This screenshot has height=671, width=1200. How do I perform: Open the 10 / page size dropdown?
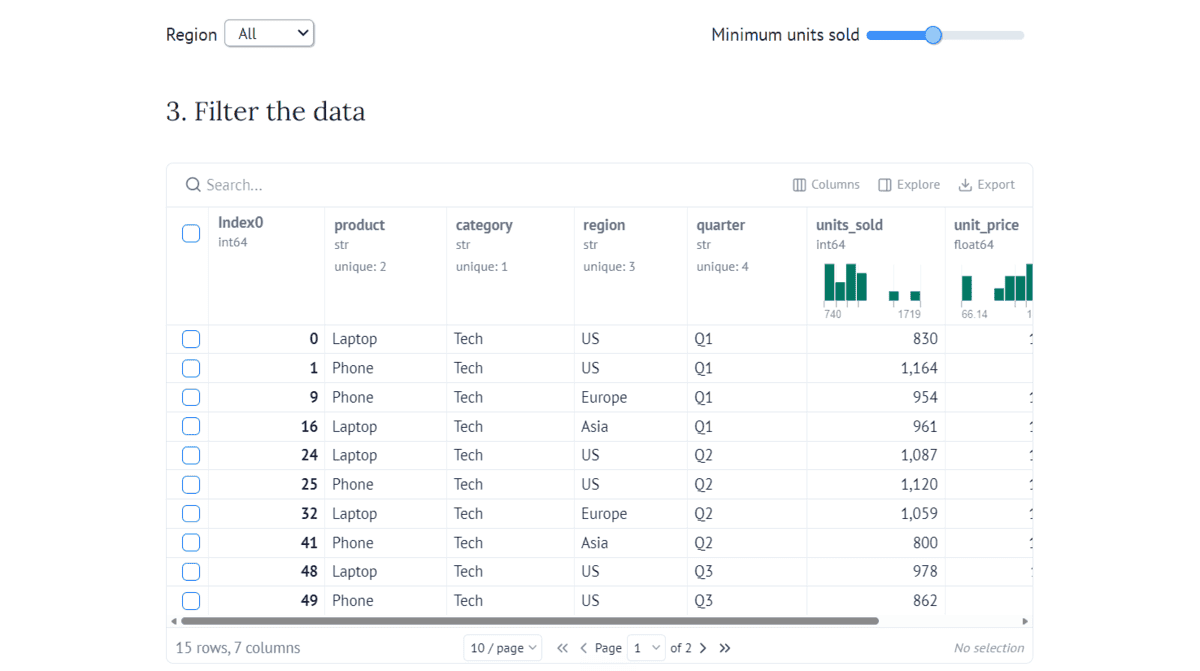coord(502,648)
